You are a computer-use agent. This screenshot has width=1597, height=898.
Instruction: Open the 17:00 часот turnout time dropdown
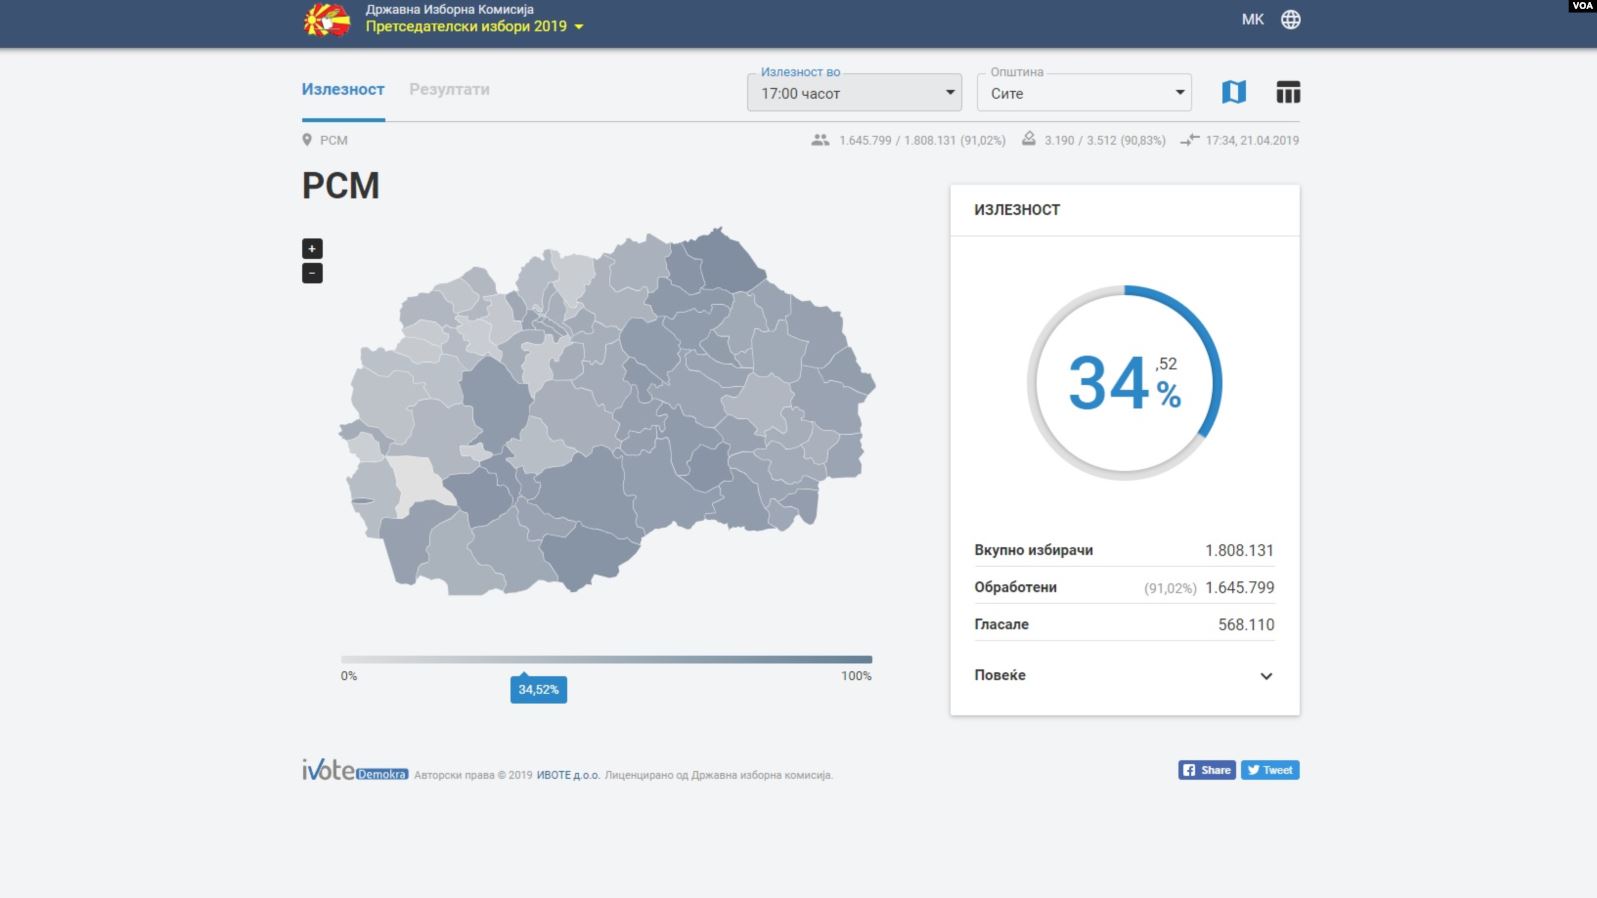click(854, 93)
